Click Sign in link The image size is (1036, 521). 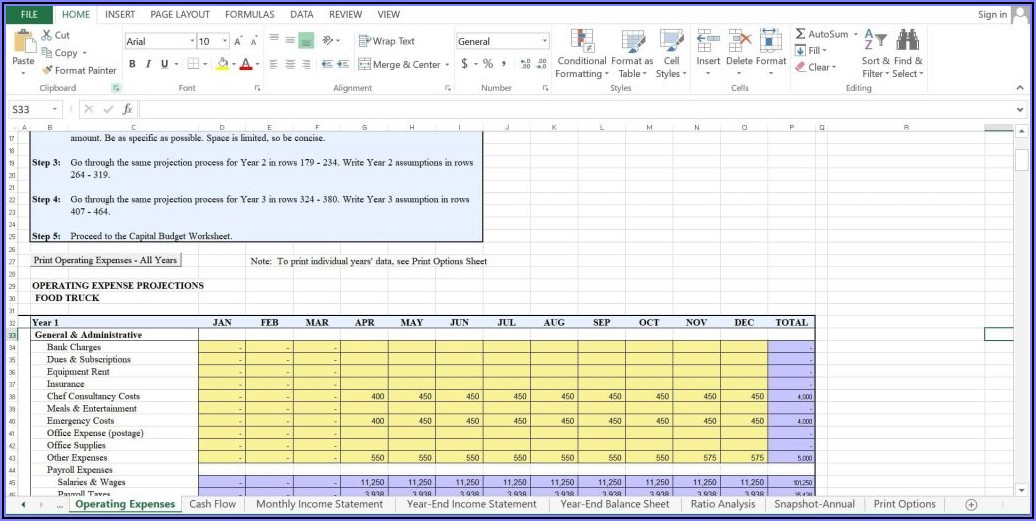click(x=992, y=14)
